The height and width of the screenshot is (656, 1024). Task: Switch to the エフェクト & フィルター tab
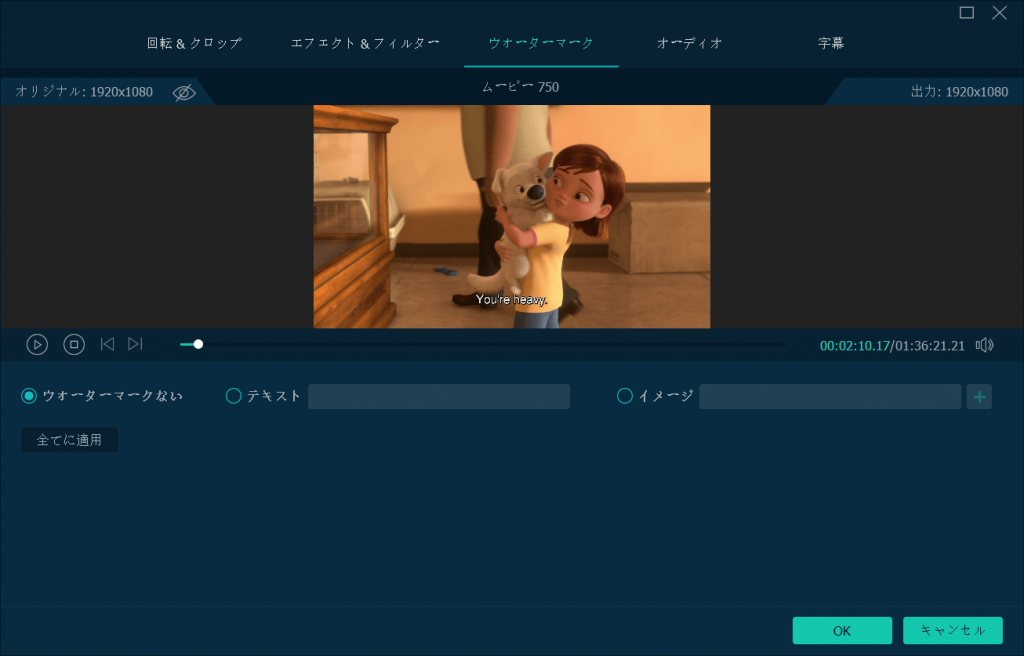[364, 43]
